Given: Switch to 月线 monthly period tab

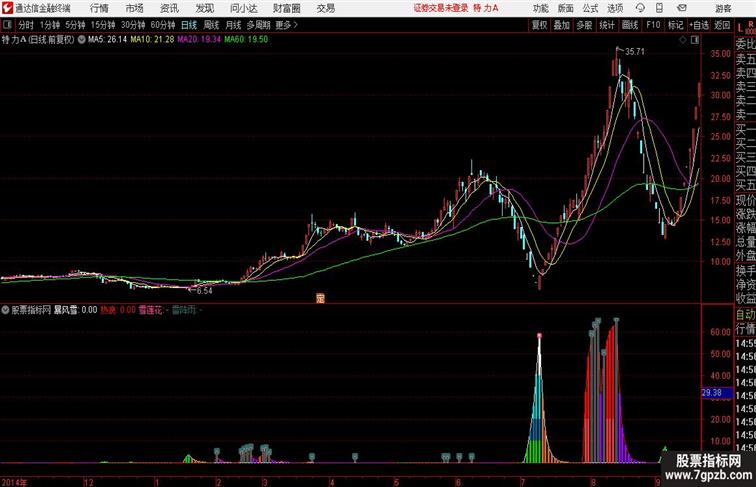Looking at the screenshot, I should tap(233, 25).
